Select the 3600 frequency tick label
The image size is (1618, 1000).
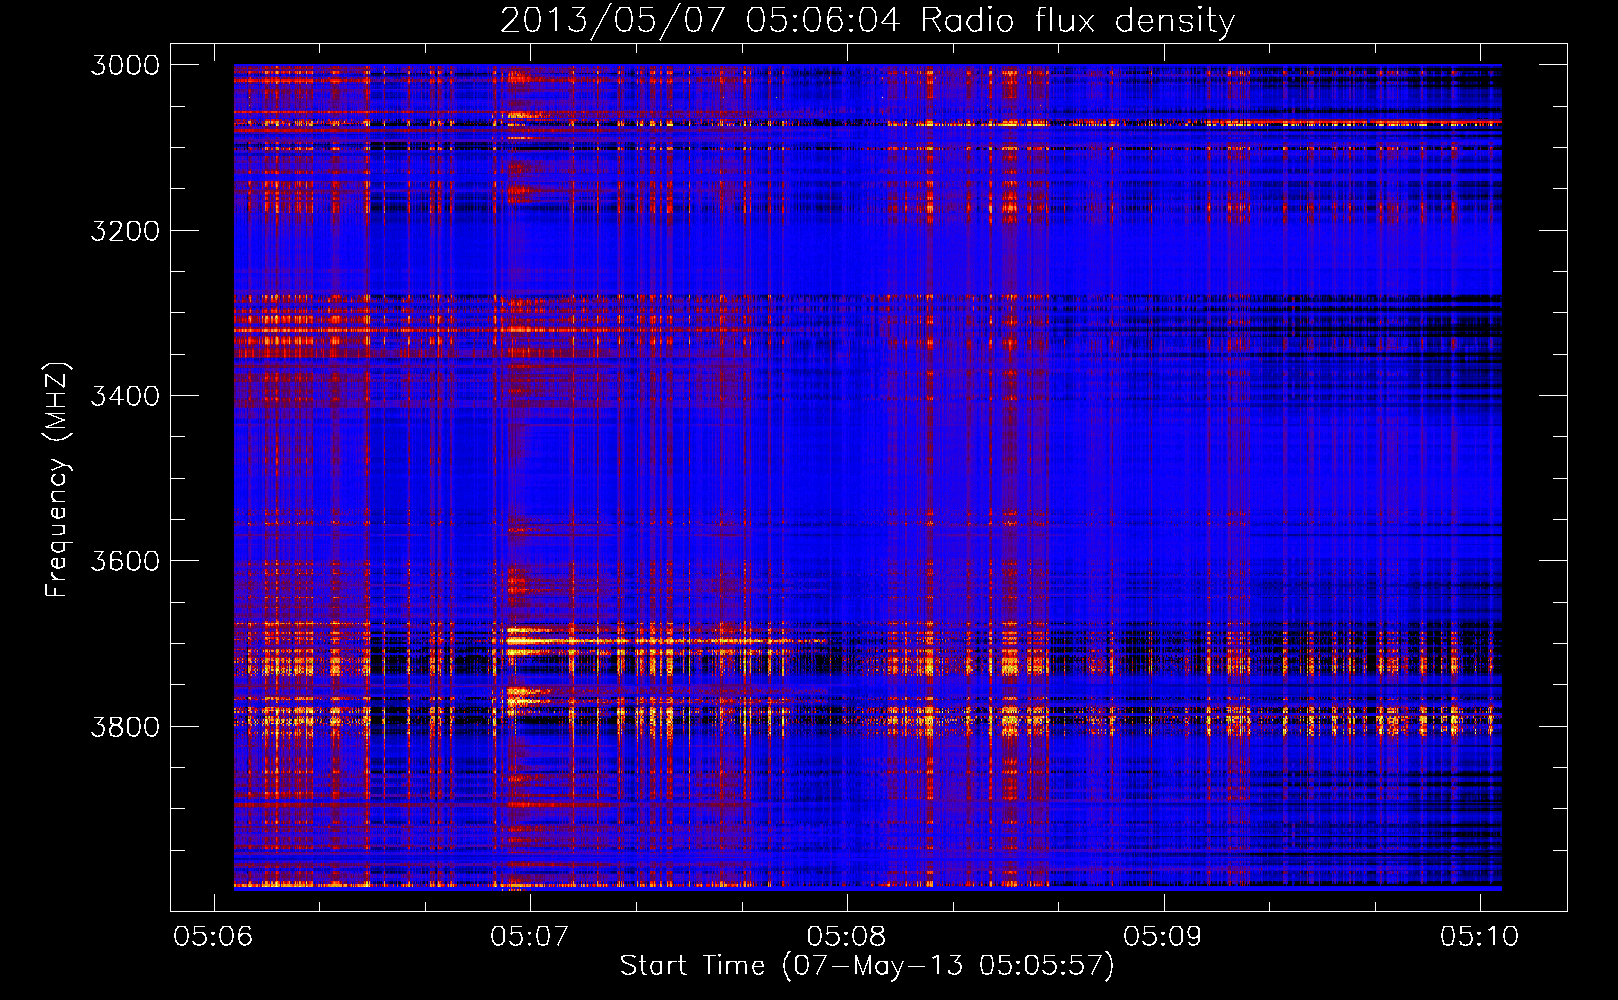point(125,561)
